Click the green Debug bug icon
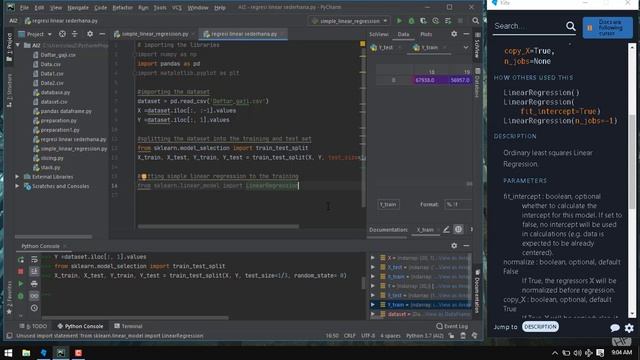640x360 pixels. click(411, 20)
